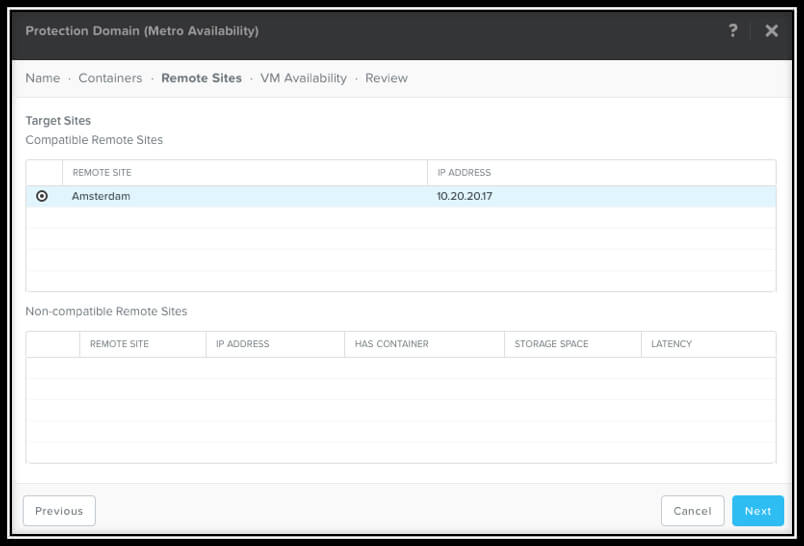Sort by the Has Container column

[x=391, y=344]
